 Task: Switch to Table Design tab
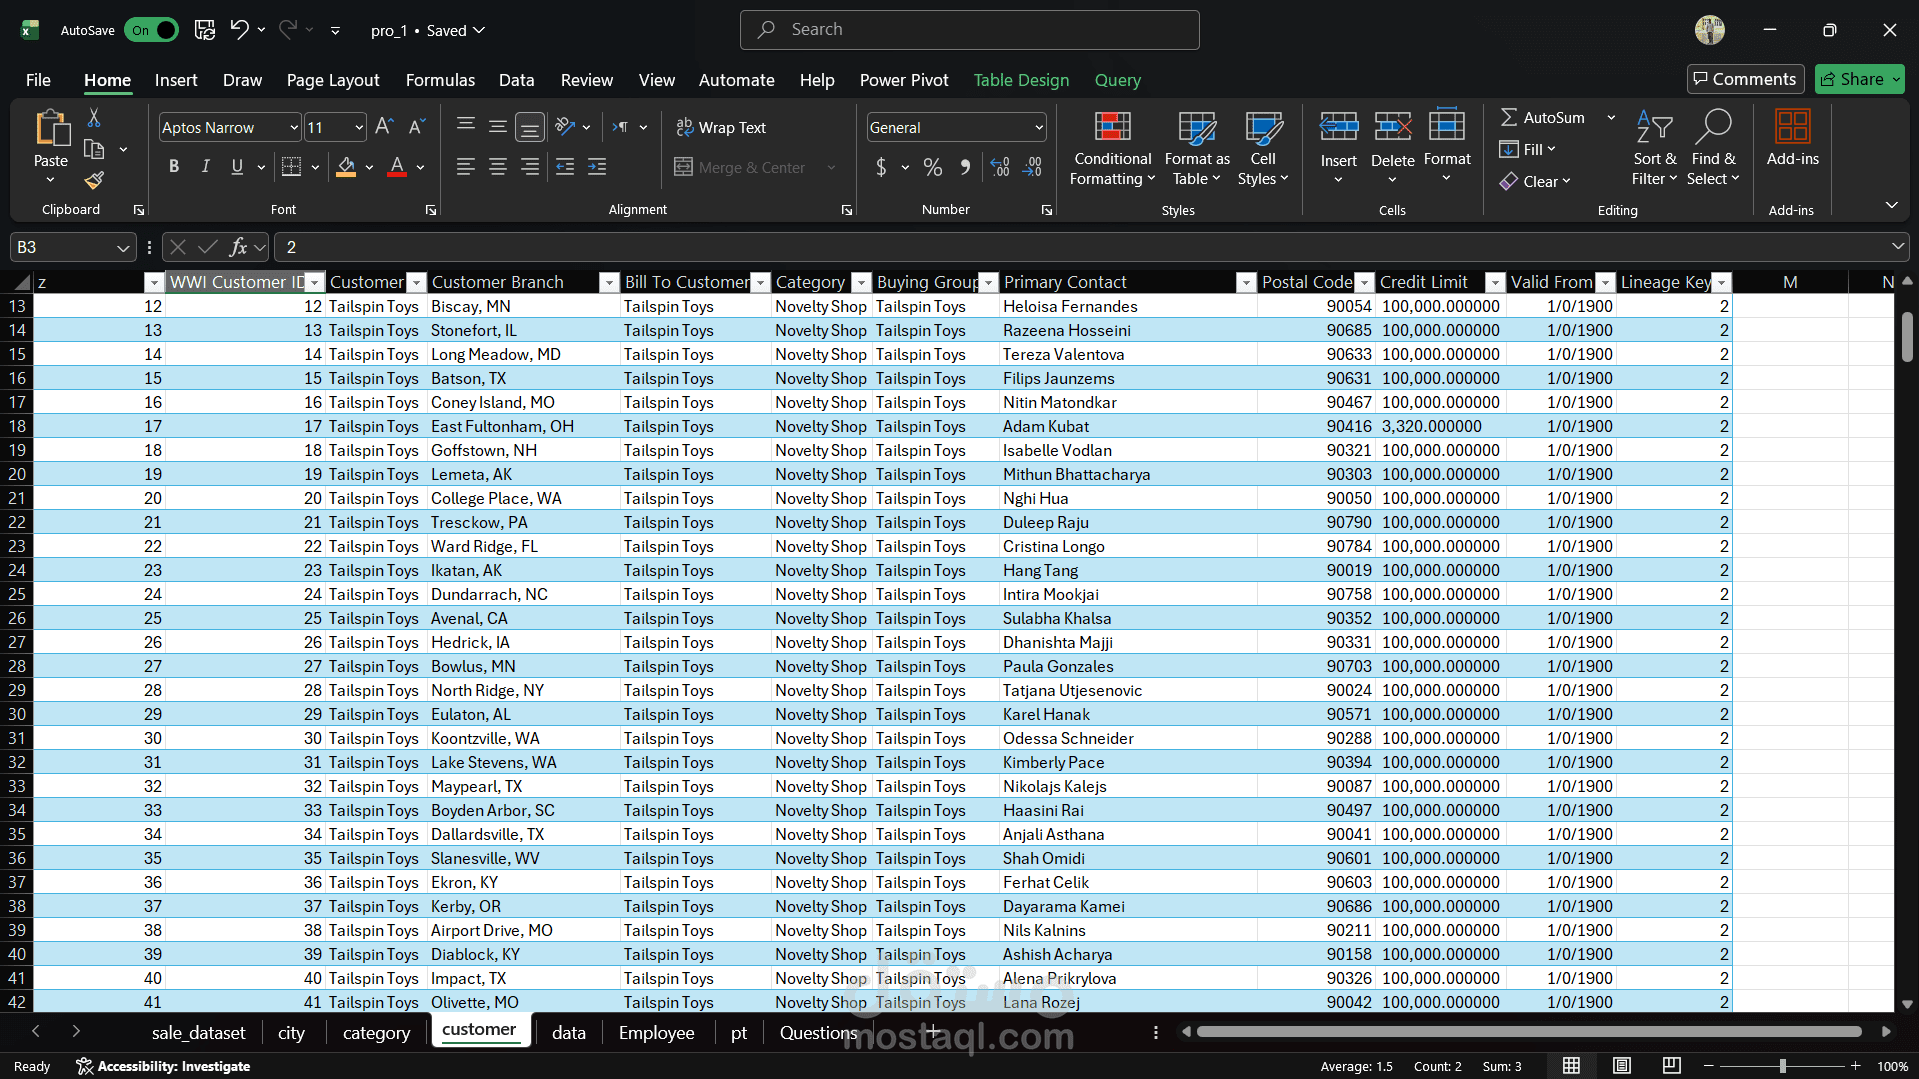click(x=1021, y=80)
